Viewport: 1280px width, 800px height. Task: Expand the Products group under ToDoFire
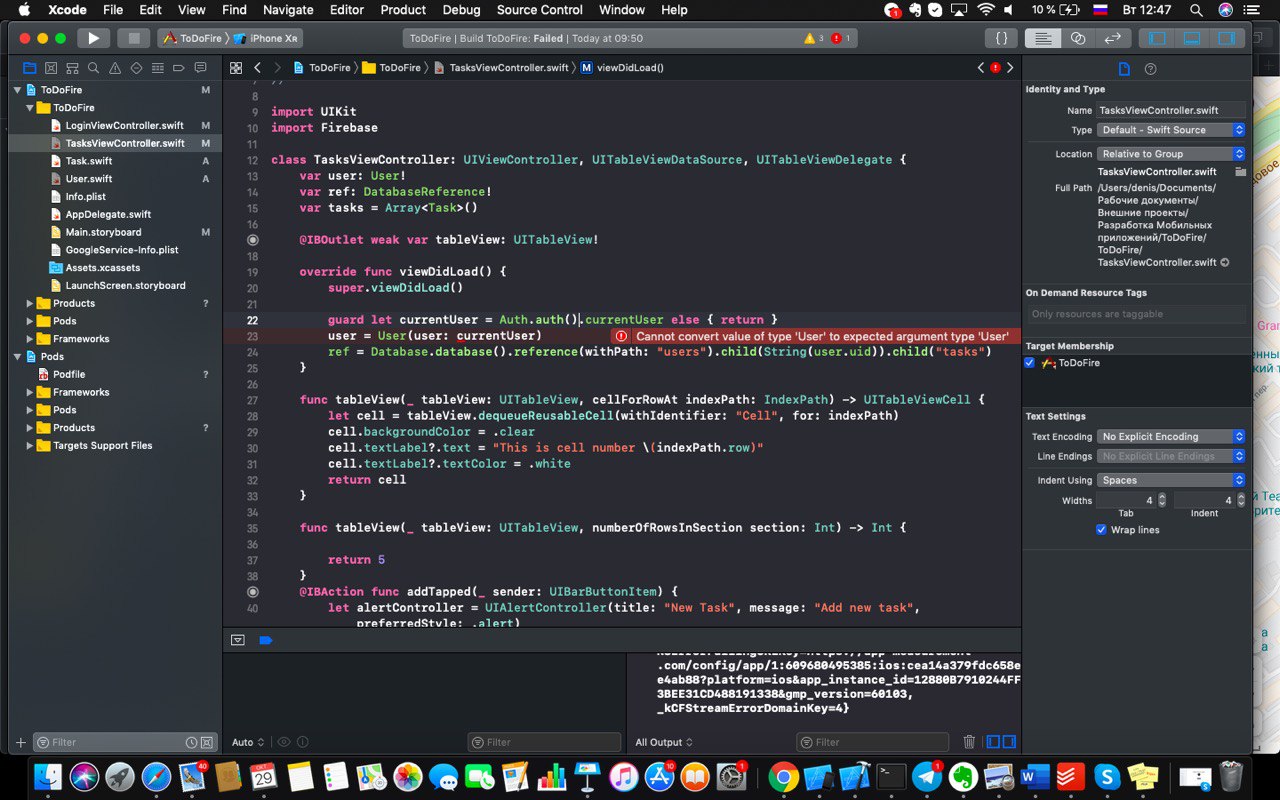[x=30, y=303]
